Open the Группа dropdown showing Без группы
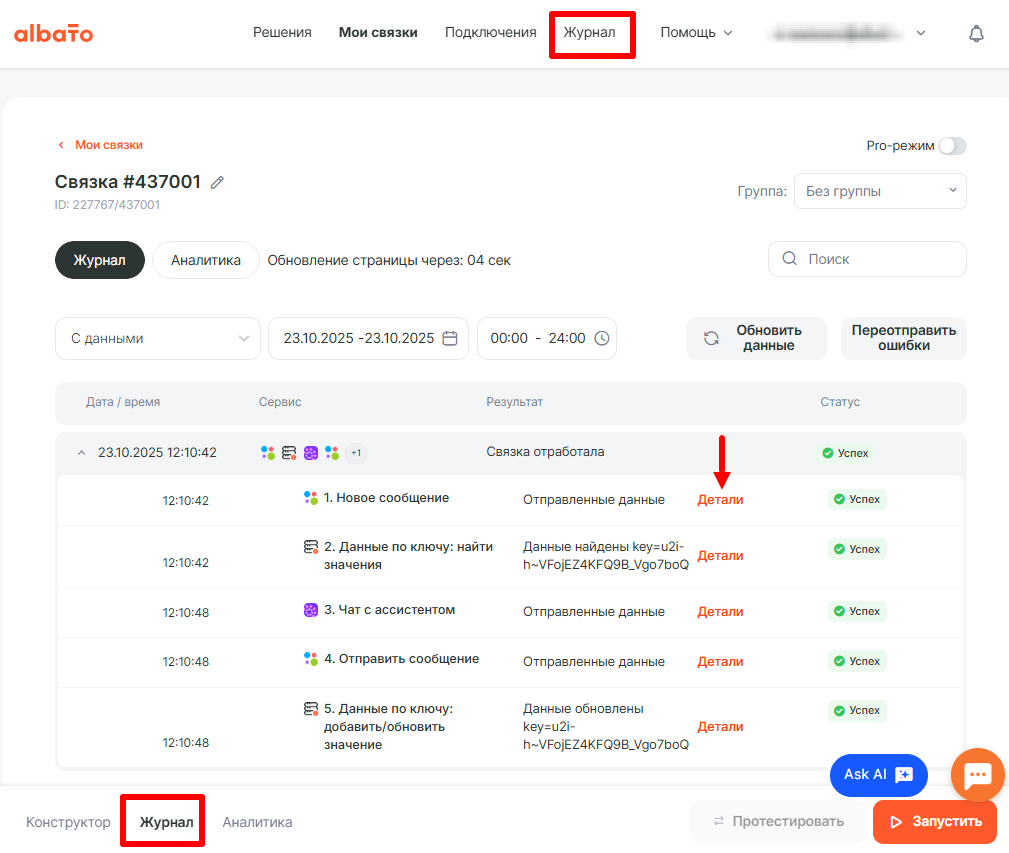 (880, 191)
